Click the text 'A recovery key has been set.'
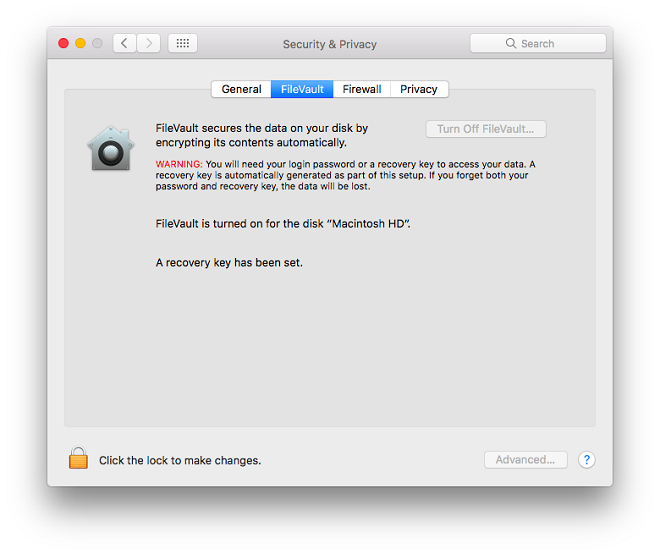Screen dimensions: 660x554 pos(229,263)
